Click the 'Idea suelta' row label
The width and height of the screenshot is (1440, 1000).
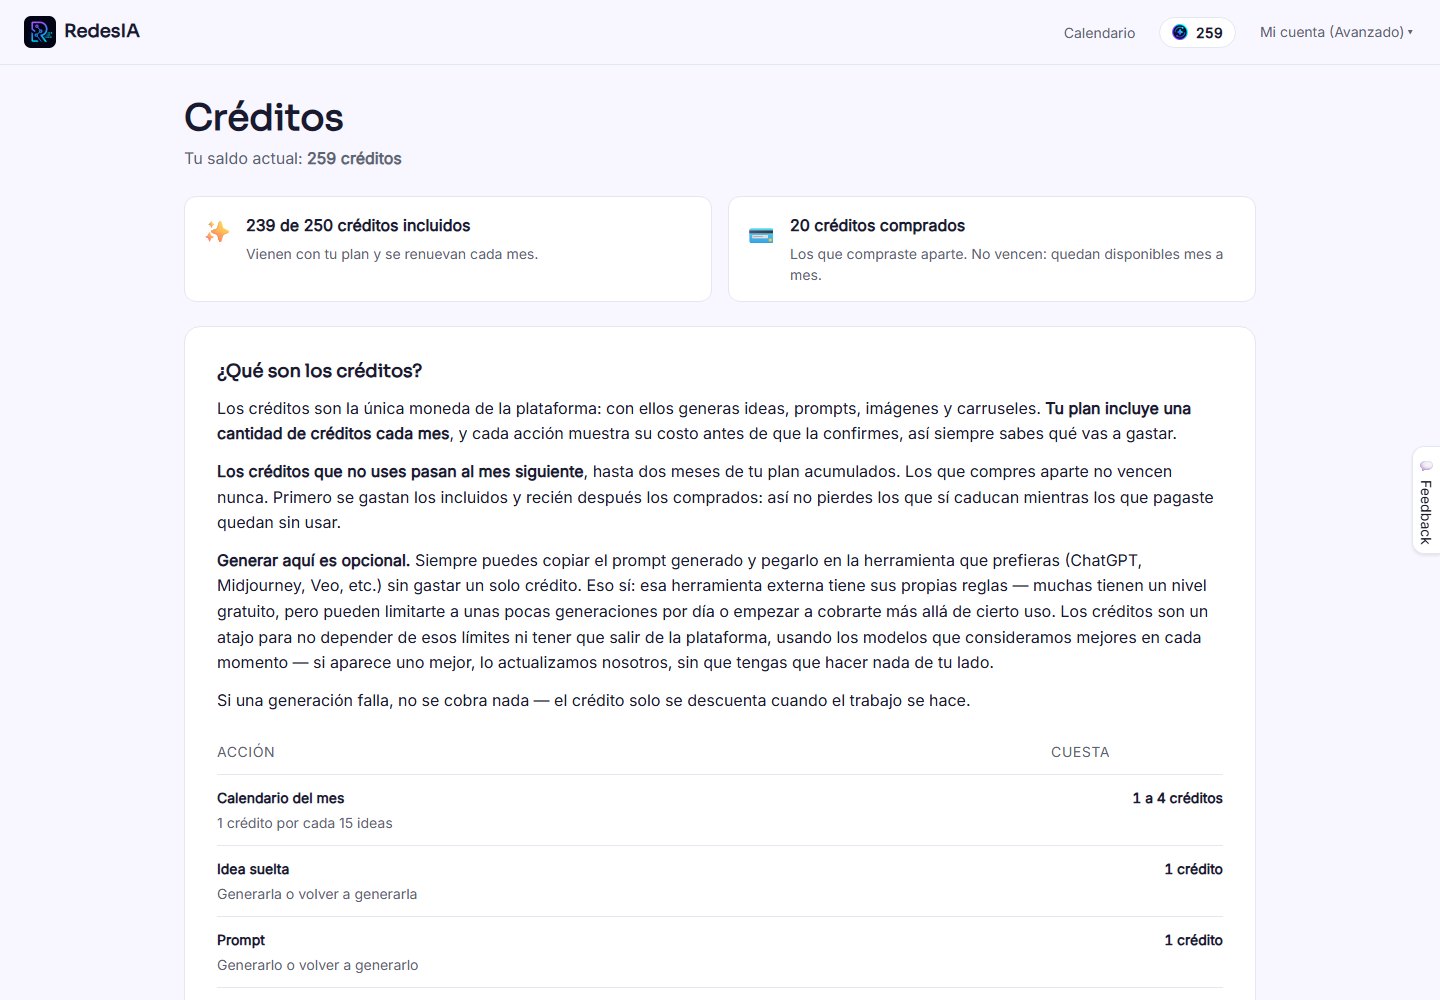tap(253, 869)
